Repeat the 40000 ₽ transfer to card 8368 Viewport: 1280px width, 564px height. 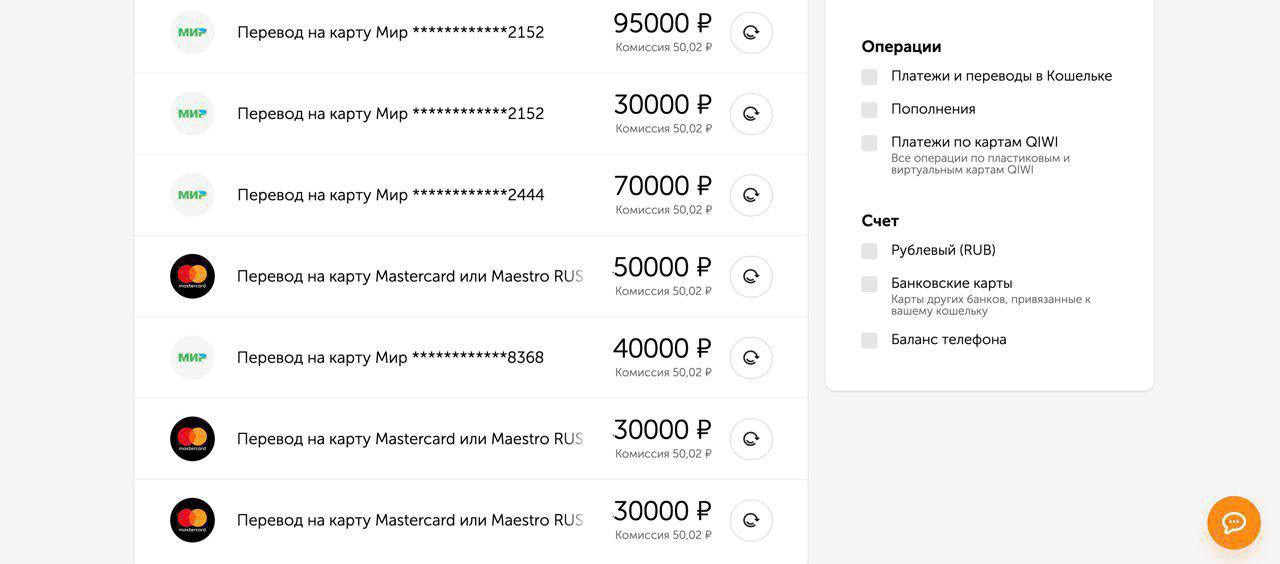pos(751,358)
